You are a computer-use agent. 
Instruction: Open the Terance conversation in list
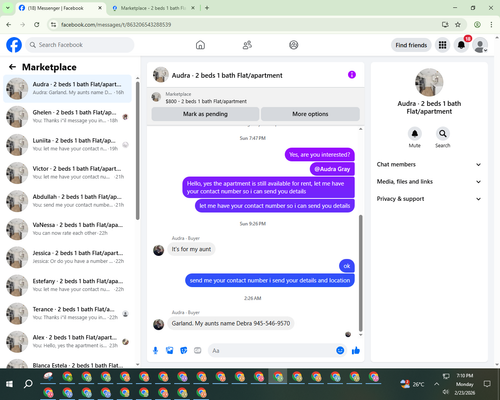tap(67, 313)
